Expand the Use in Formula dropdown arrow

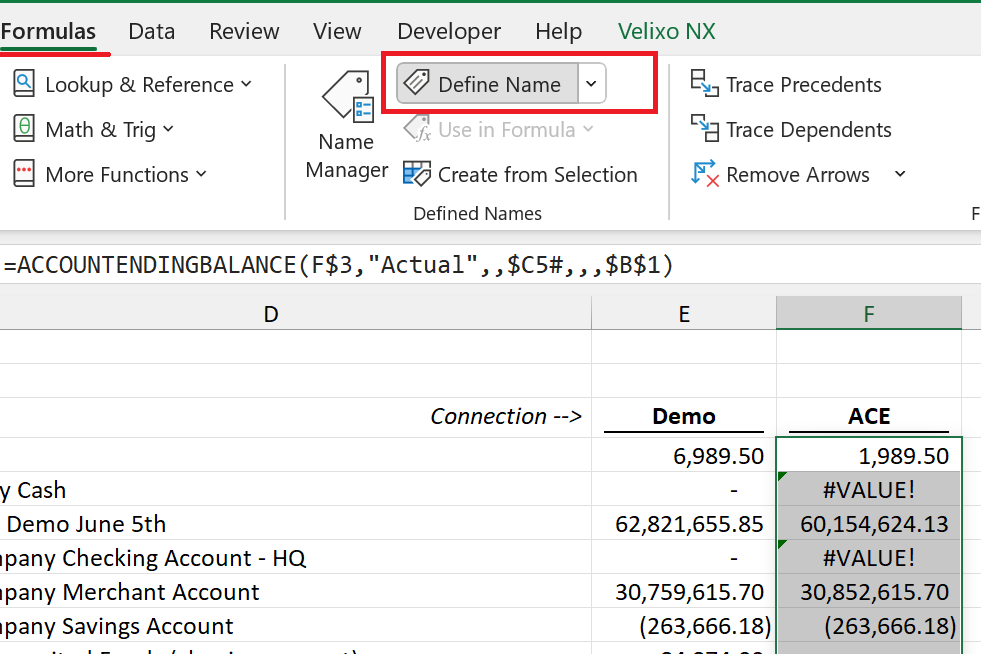pyautogui.click(x=588, y=129)
